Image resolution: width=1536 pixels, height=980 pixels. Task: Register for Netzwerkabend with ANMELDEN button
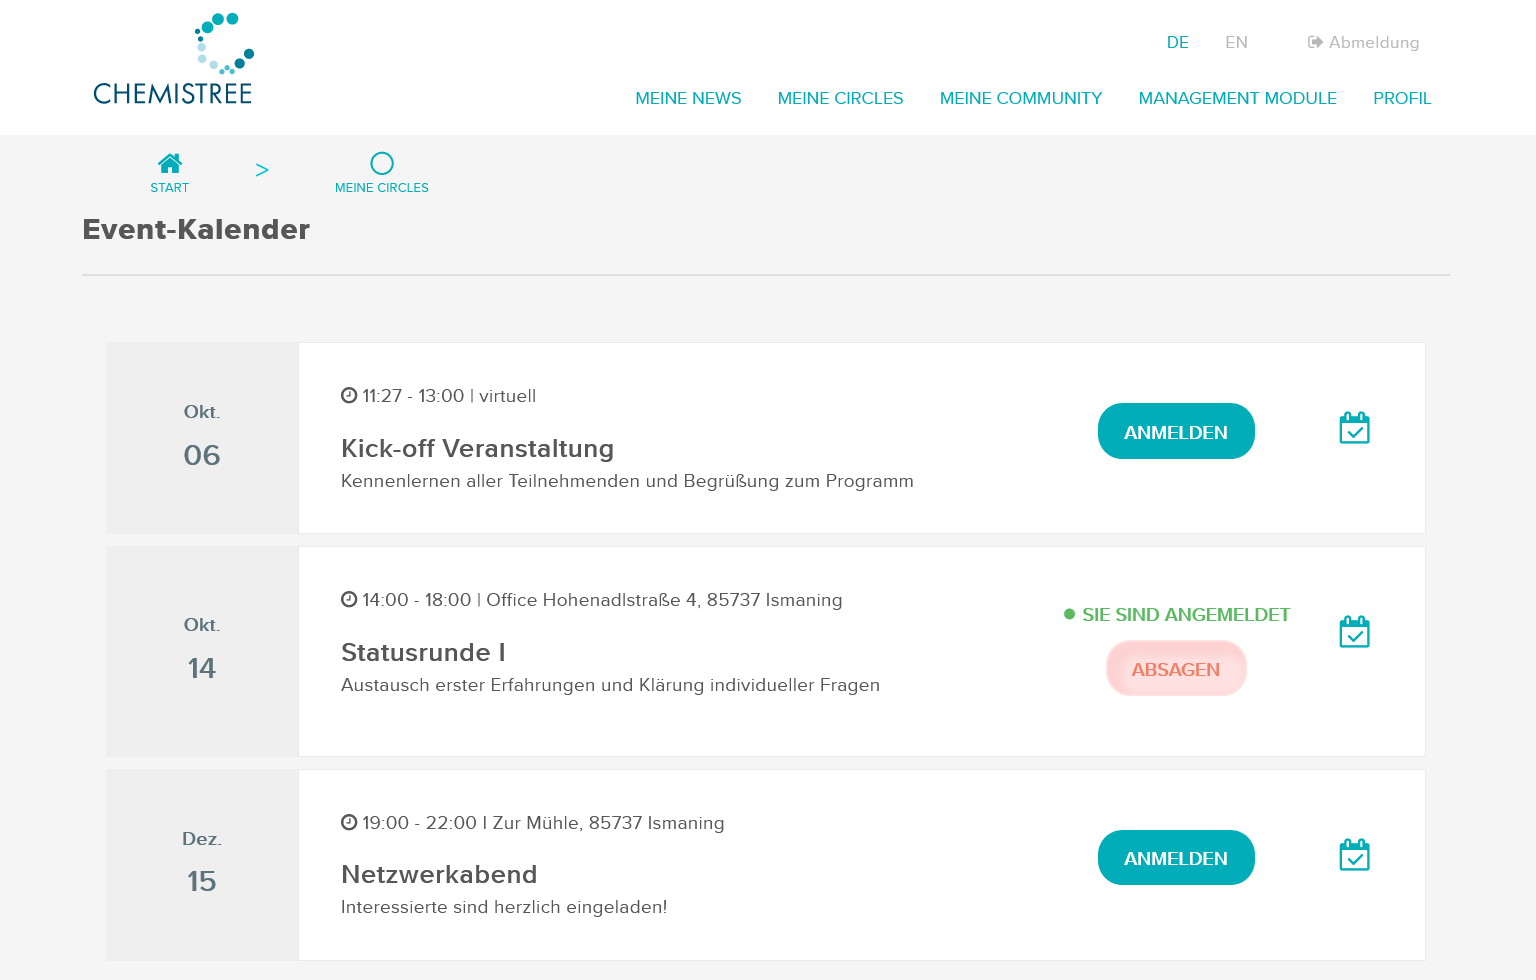pyautogui.click(x=1176, y=857)
